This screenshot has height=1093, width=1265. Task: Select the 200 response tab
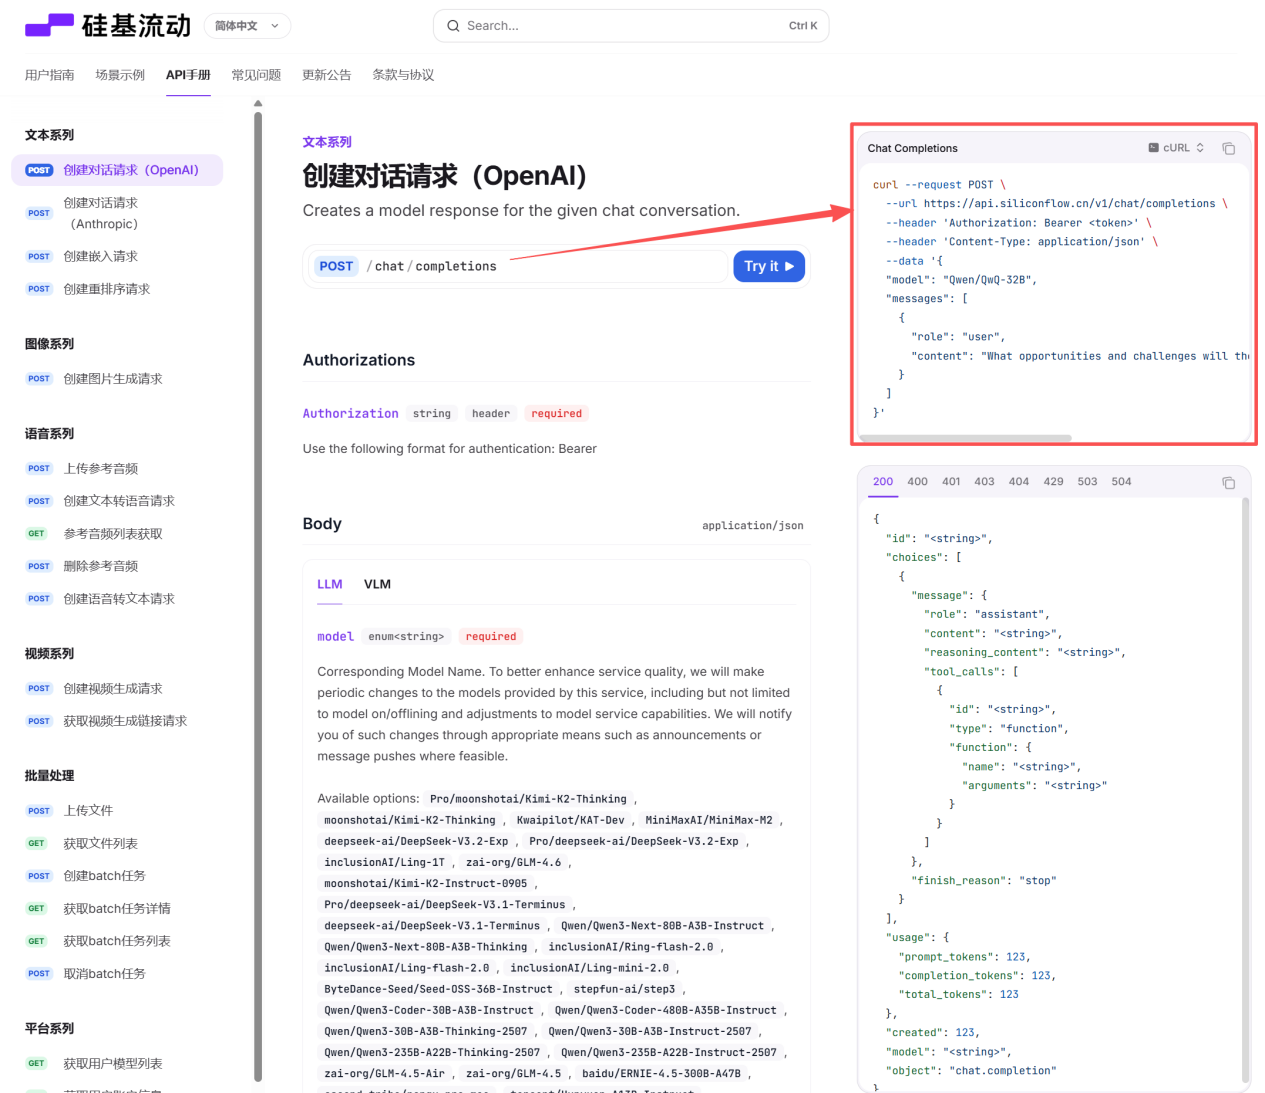[883, 482]
